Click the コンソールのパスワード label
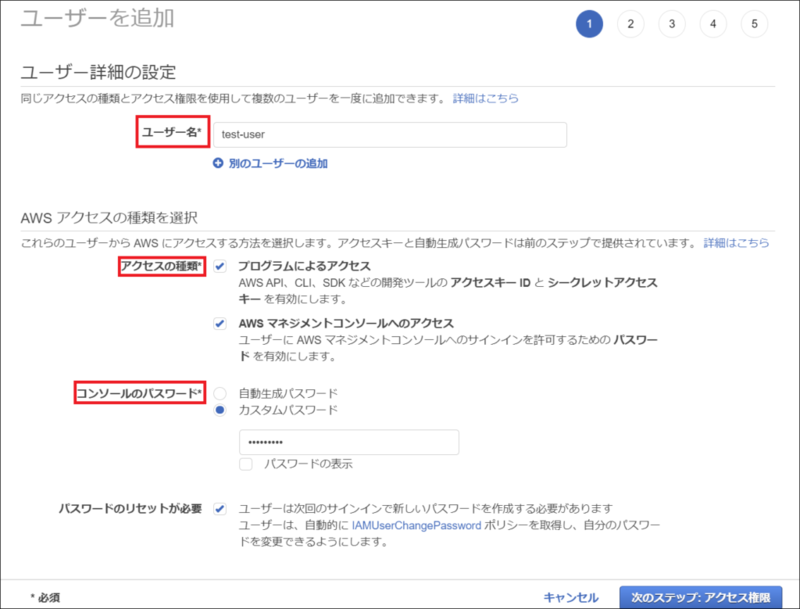This screenshot has width=800, height=609. click(139, 393)
